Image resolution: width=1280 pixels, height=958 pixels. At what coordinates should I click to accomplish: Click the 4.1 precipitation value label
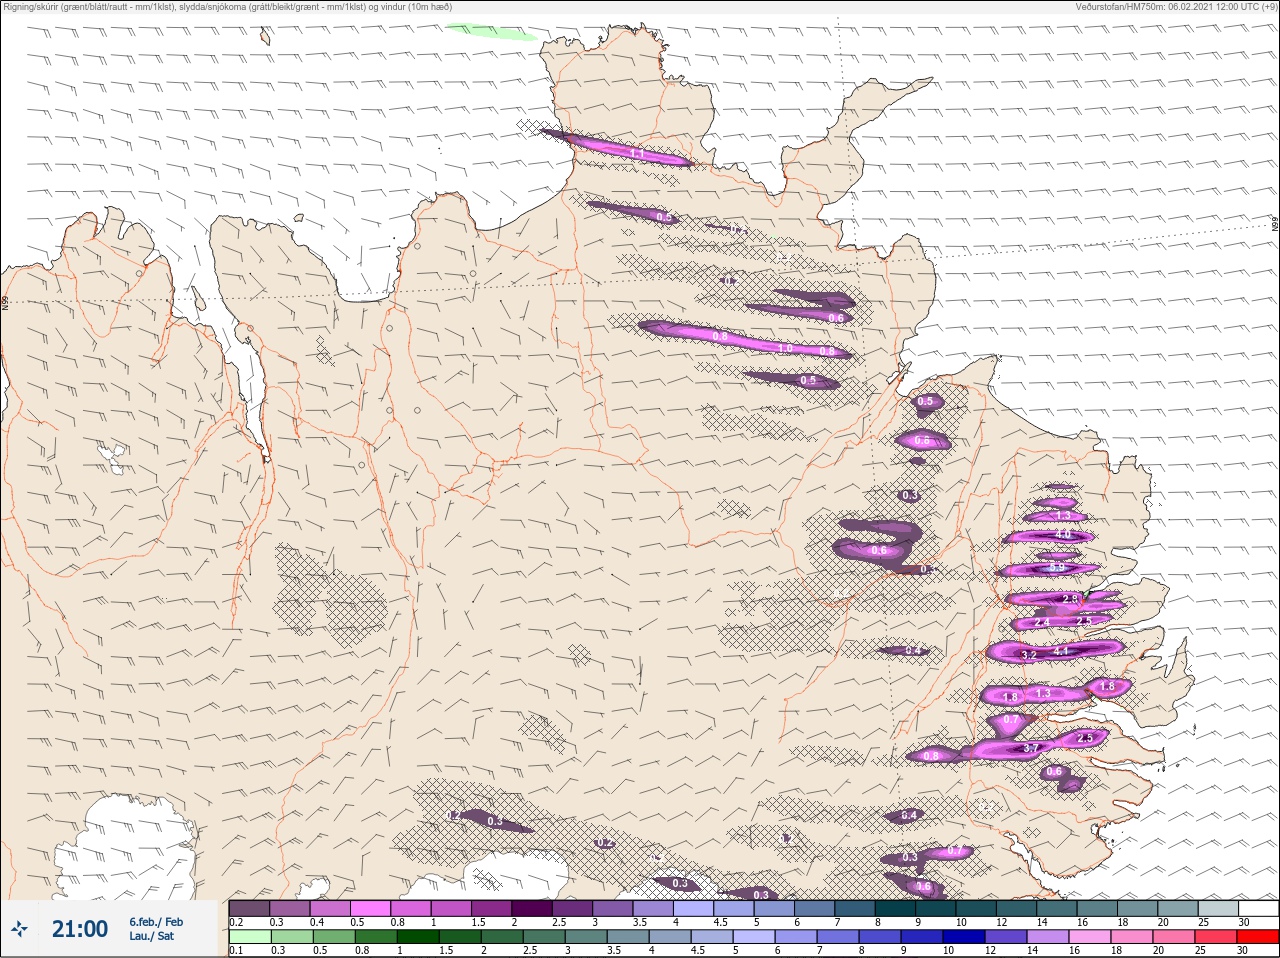pyautogui.click(x=1061, y=651)
